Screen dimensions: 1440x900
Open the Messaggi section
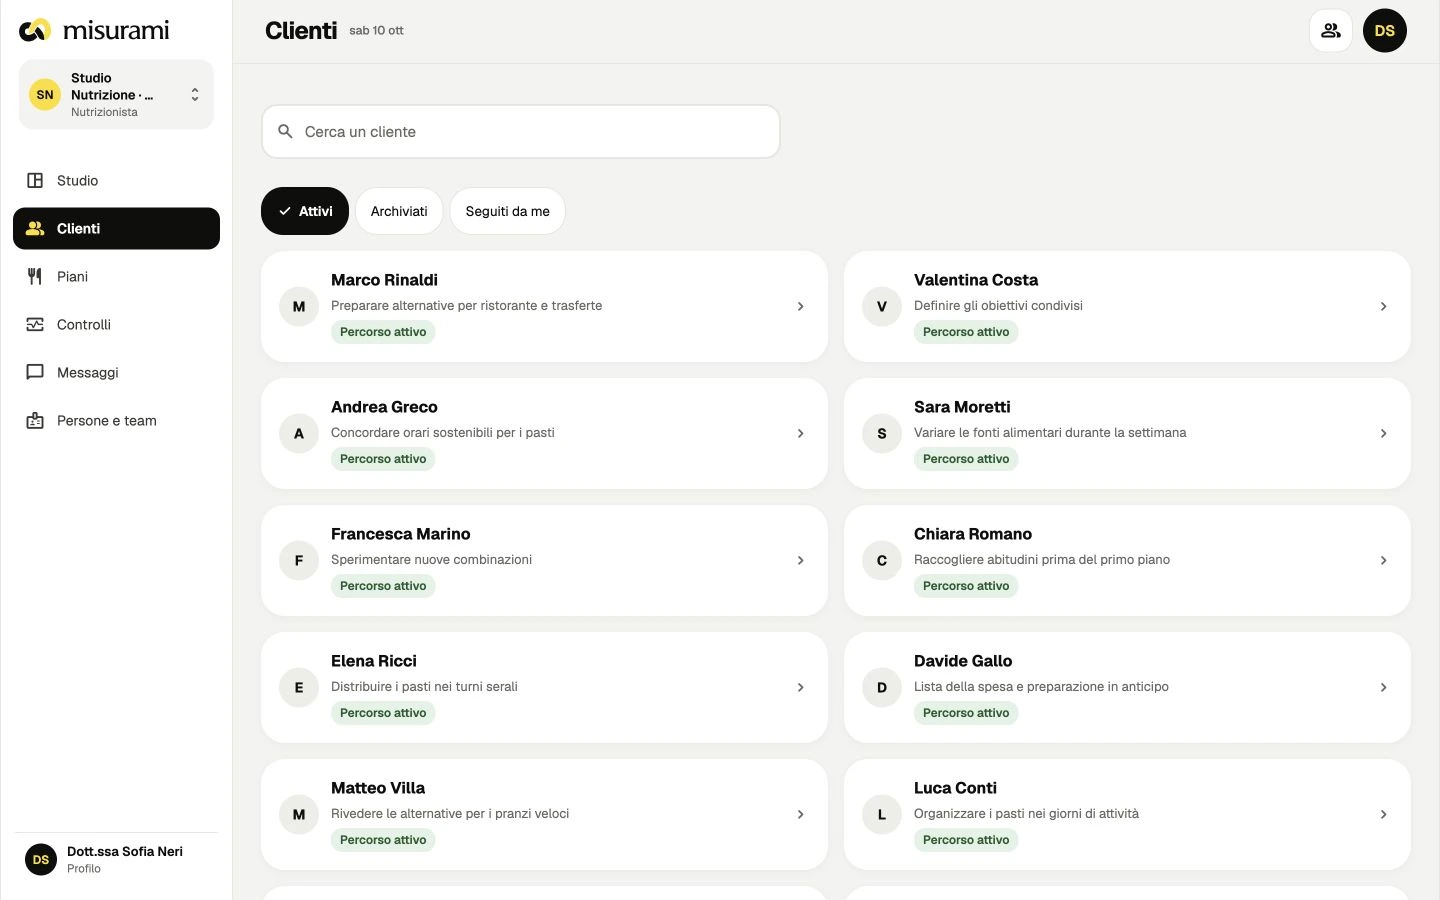point(116,373)
